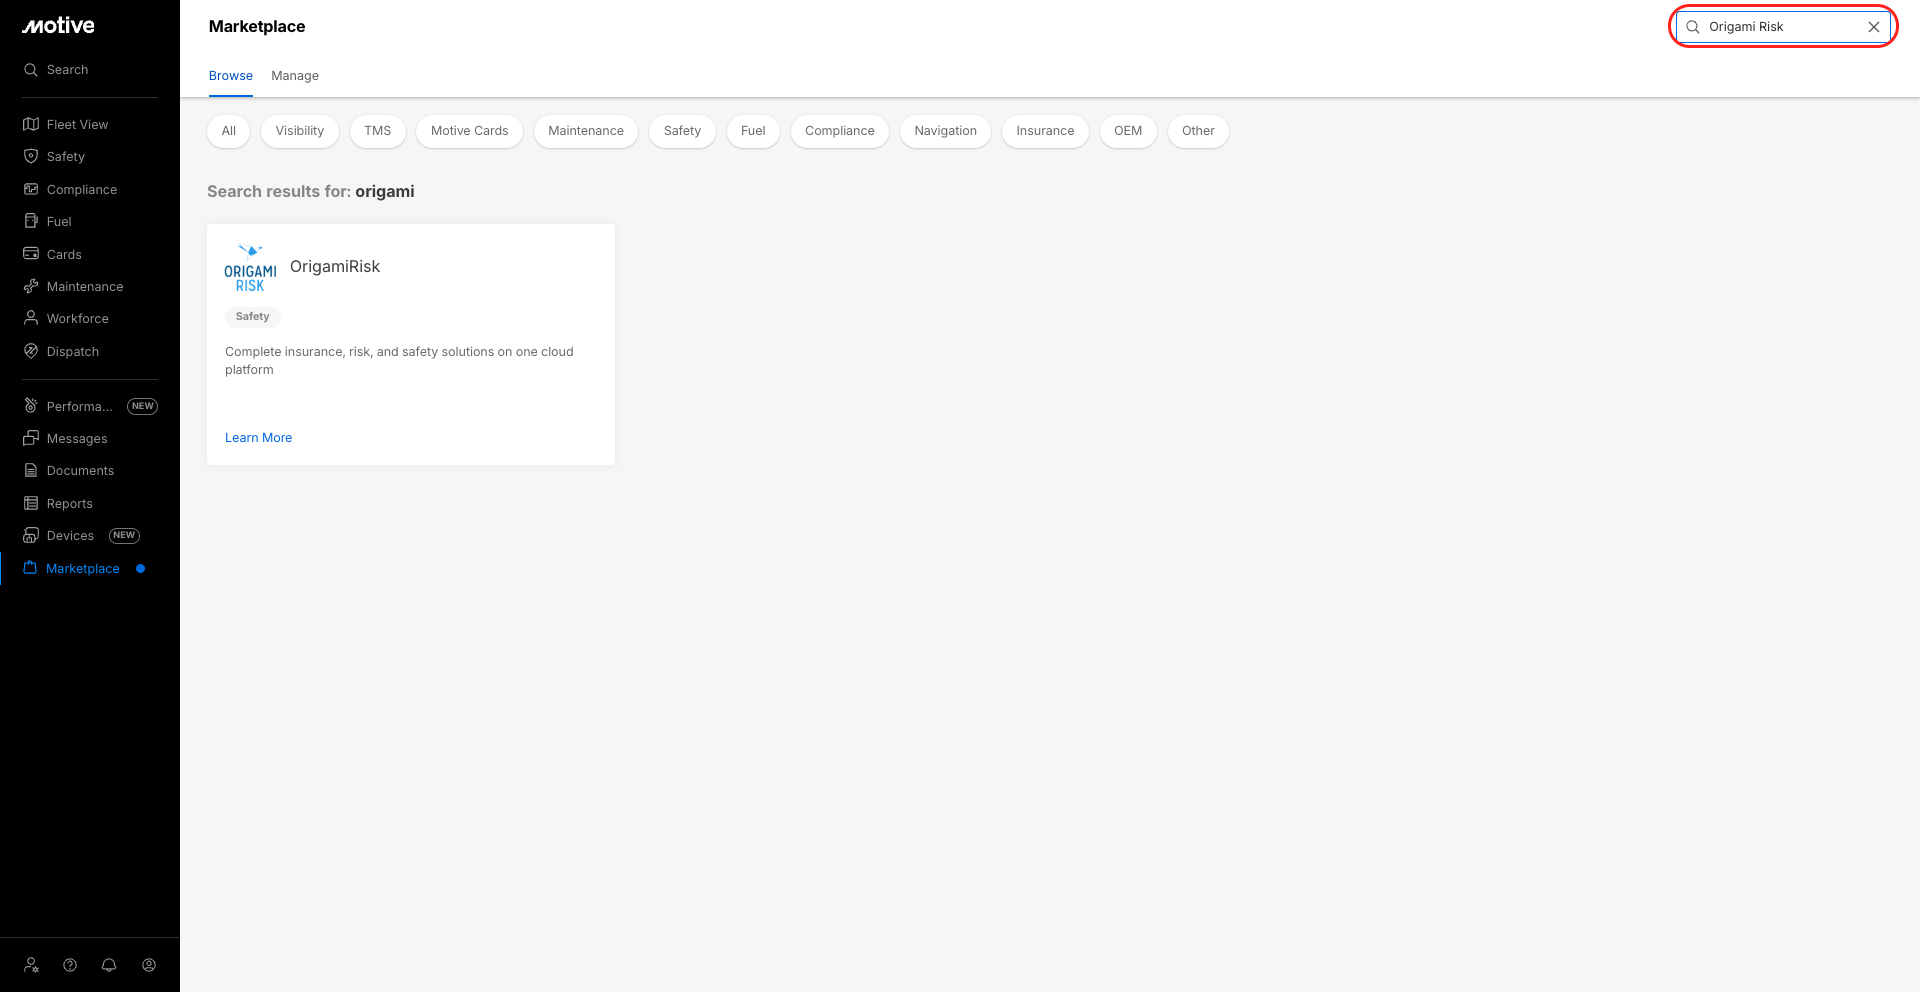Filter by Compliance category chip
1920x992 pixels.
pos(840,131)
